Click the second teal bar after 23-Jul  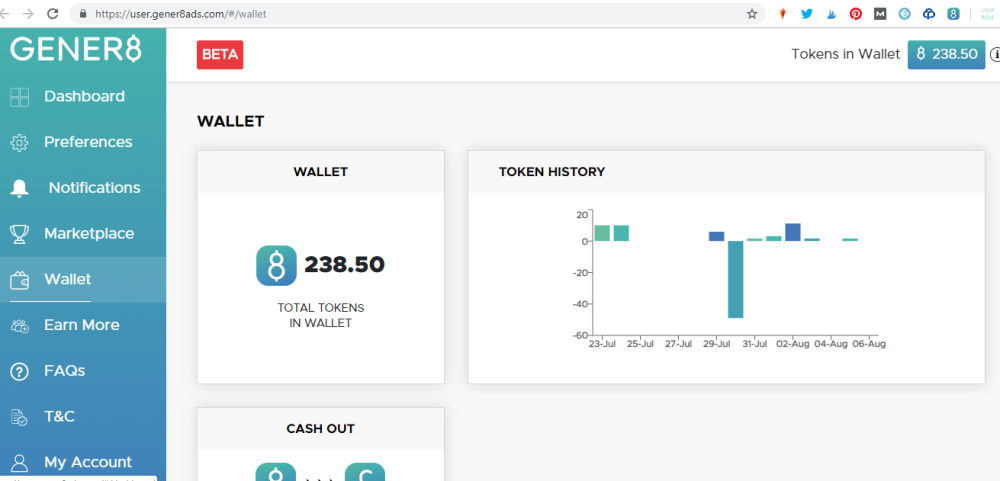click(x=621, y=233)
